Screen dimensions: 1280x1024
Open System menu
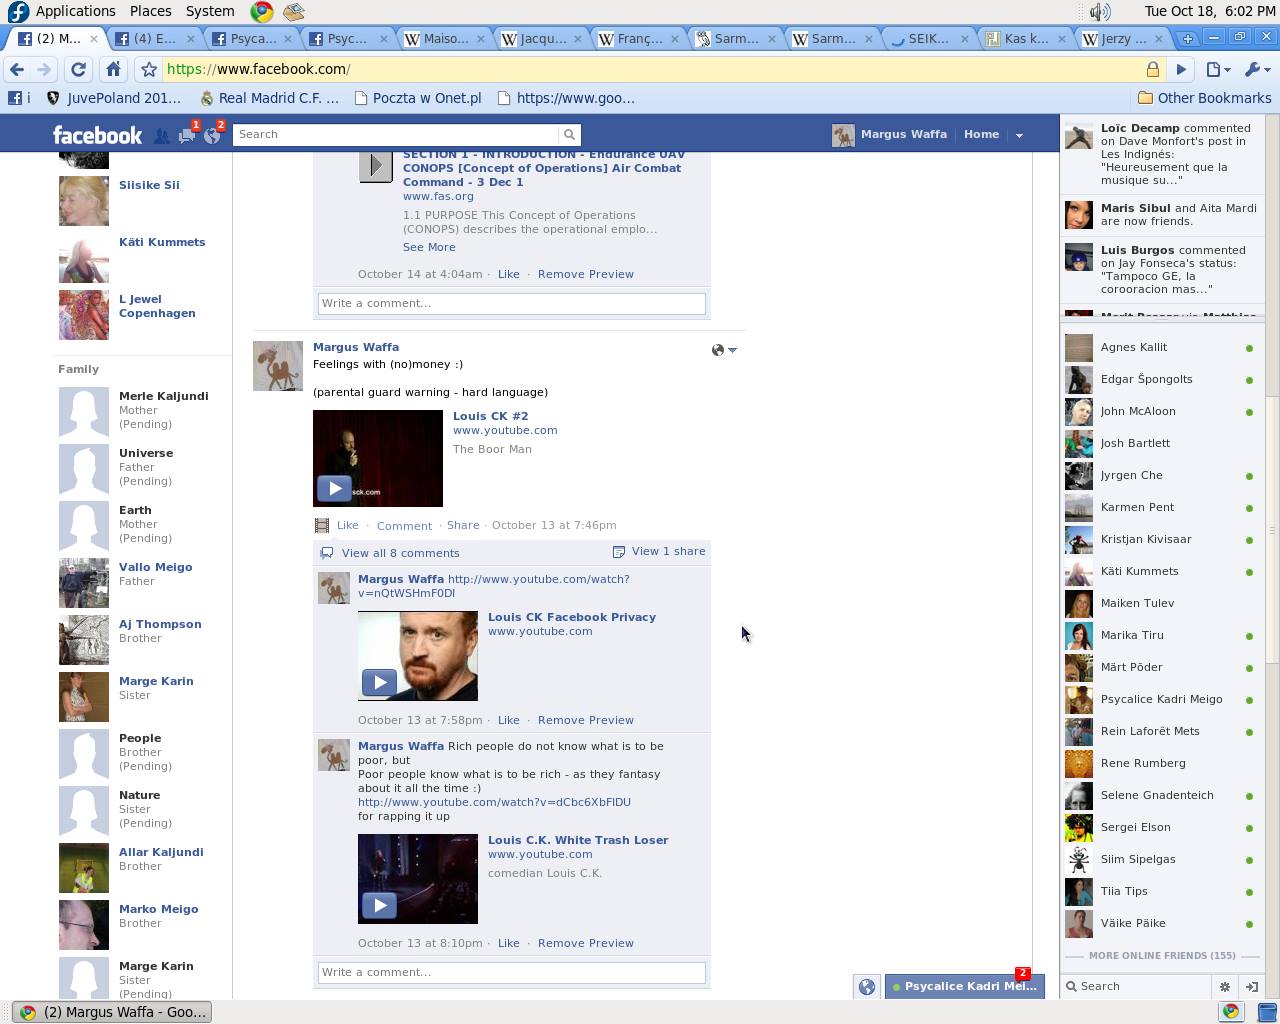pyautogui.click(x=210, y=11)
